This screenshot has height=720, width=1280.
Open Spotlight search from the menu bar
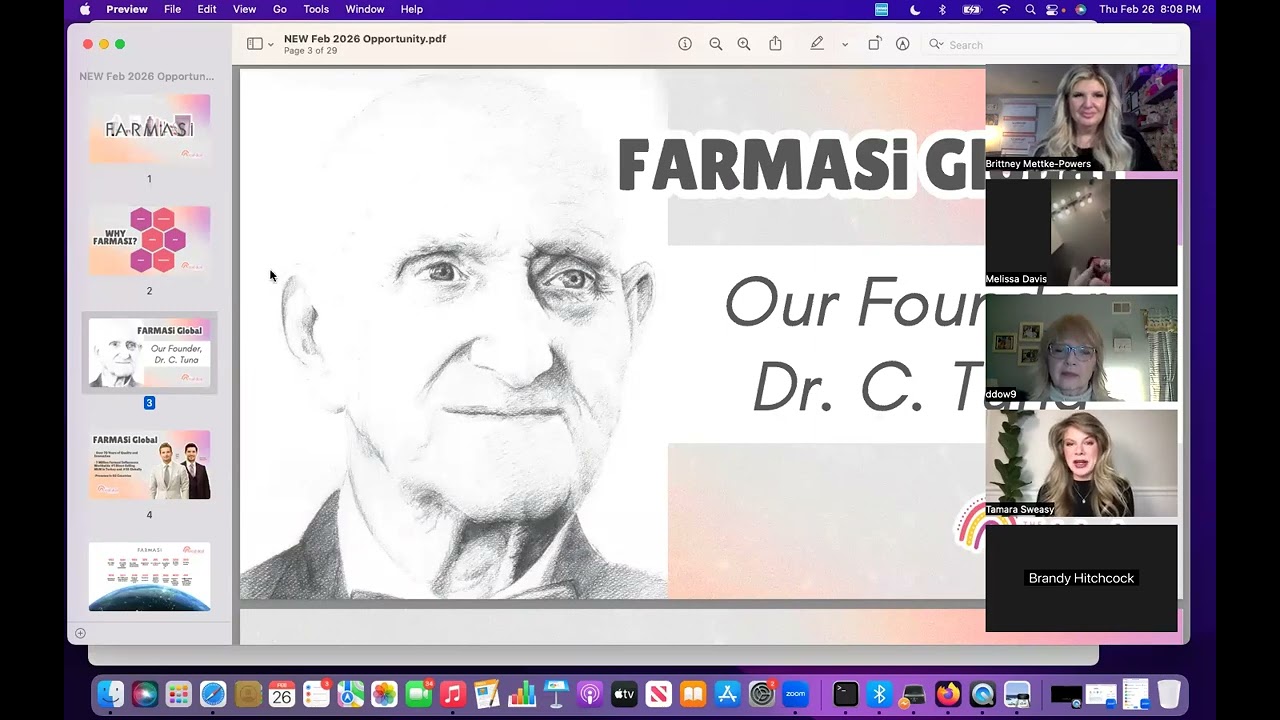pos(1030,9)
